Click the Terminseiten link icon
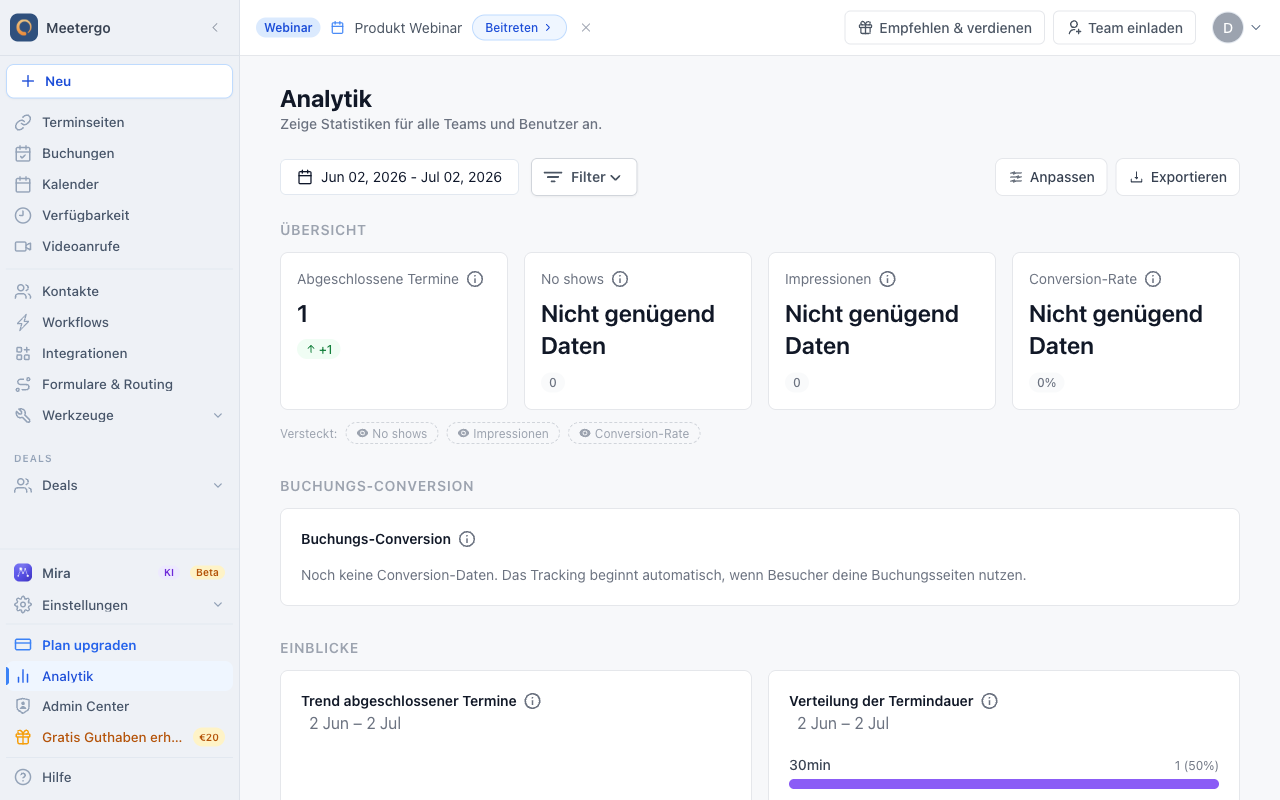 (23, 122)
